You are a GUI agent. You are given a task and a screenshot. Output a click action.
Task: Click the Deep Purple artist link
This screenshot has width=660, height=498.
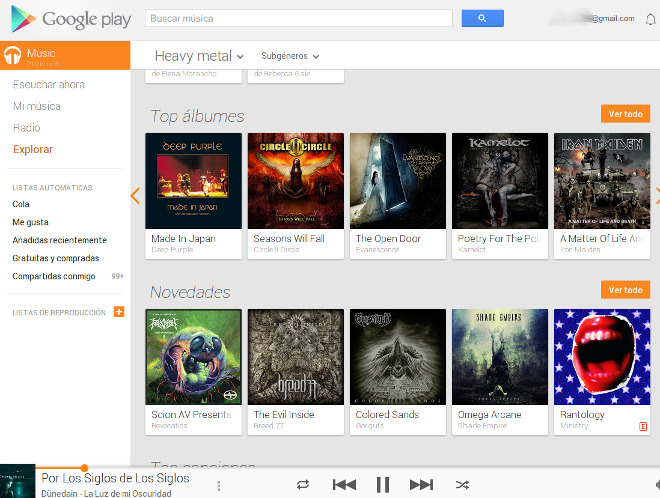tap(172, 250)
